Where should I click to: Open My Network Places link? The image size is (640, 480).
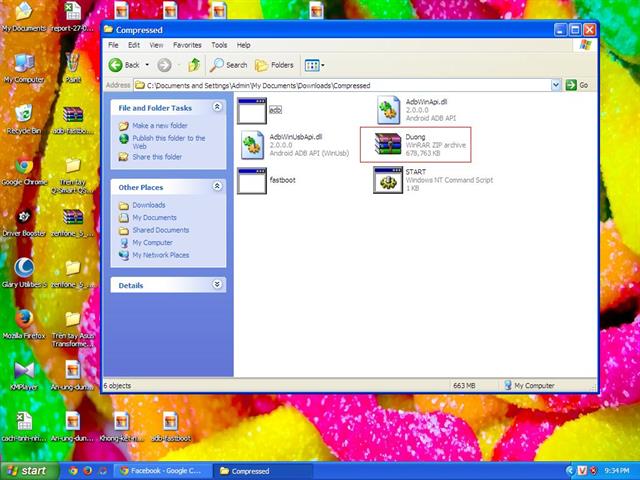tap(160, 255)
